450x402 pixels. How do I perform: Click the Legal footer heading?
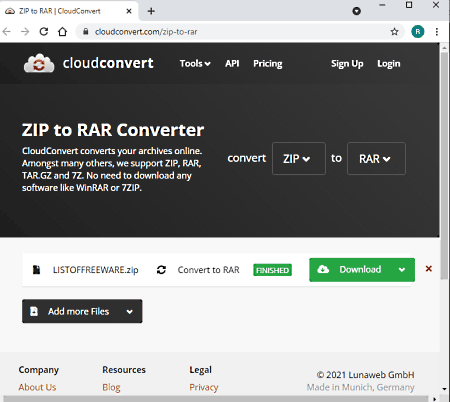click(200, 370)
